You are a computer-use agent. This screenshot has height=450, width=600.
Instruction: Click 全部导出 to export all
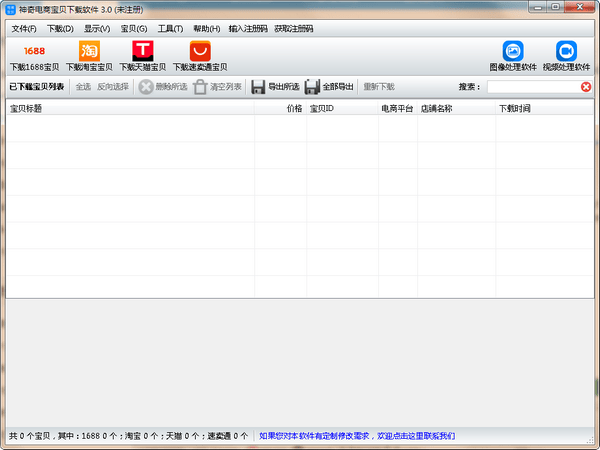[x=329, y=87]
